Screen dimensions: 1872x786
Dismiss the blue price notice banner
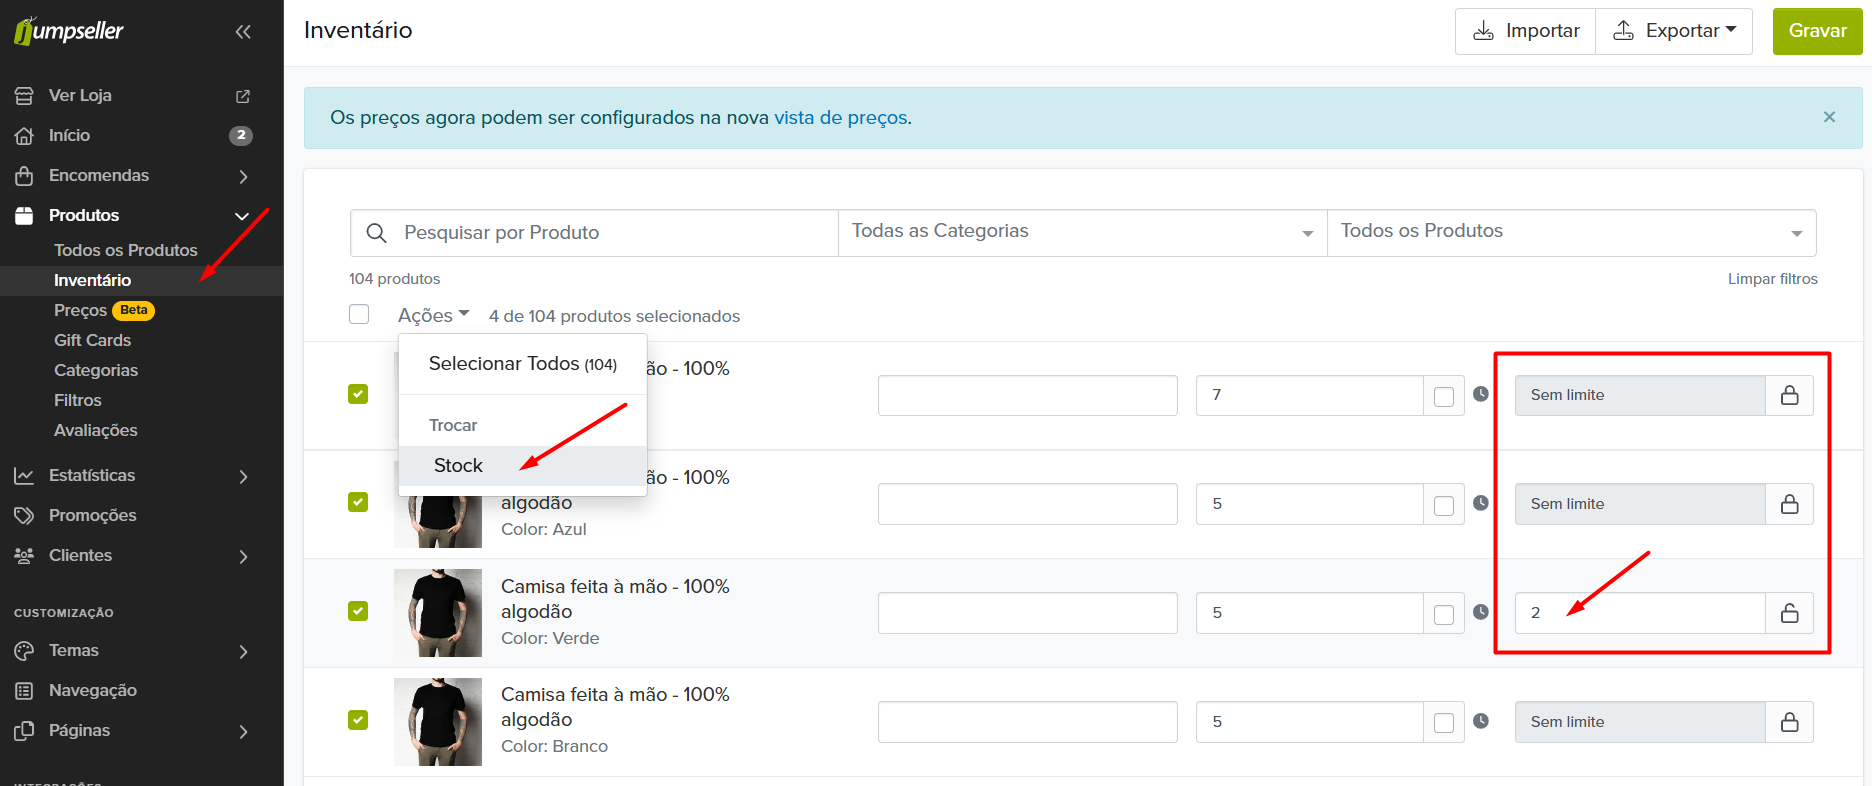1829,117
